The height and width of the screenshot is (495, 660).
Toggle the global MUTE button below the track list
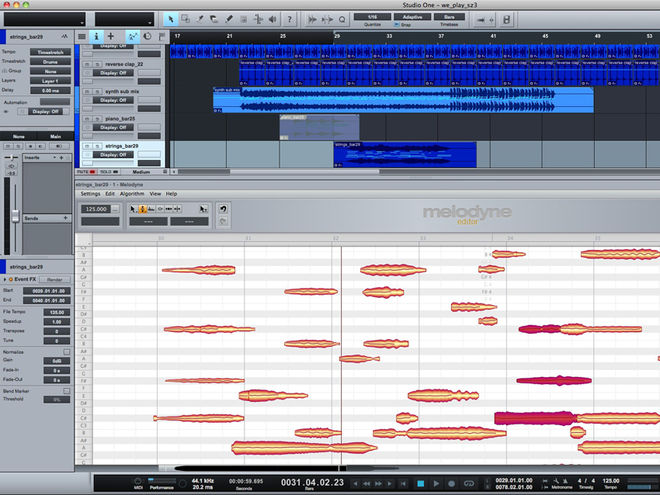[86, 172]
